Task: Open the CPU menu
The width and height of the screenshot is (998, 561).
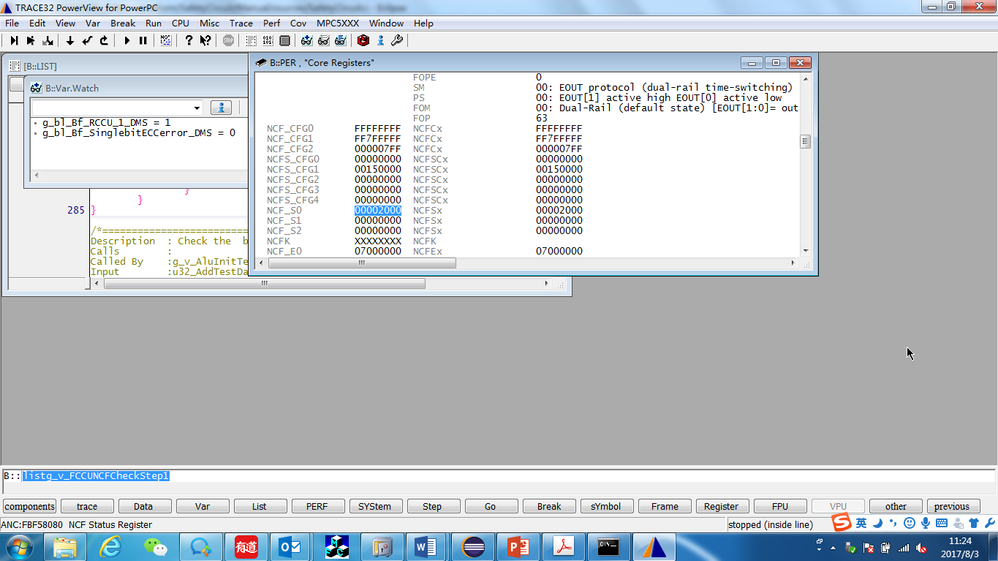Action: (x=180, y=23)
